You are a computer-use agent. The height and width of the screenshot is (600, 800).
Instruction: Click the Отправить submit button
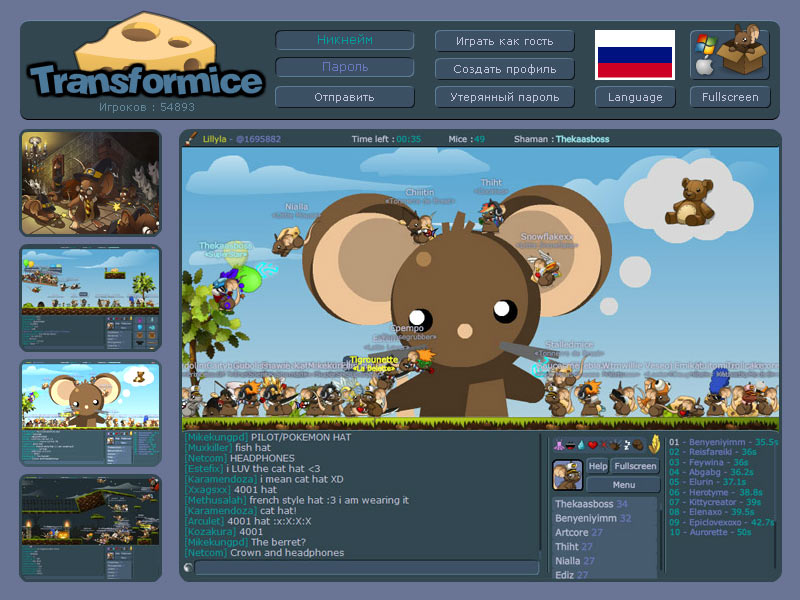[344, 97]
